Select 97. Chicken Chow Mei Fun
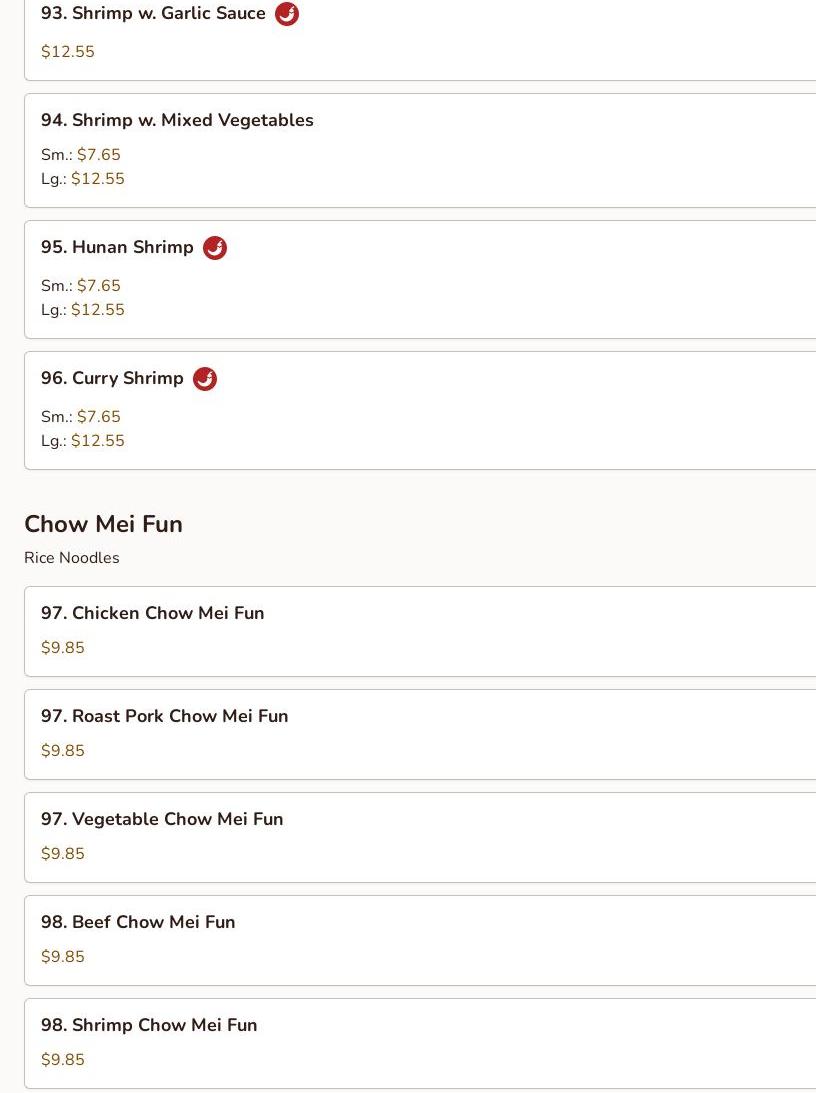 [x=152, y=613]
